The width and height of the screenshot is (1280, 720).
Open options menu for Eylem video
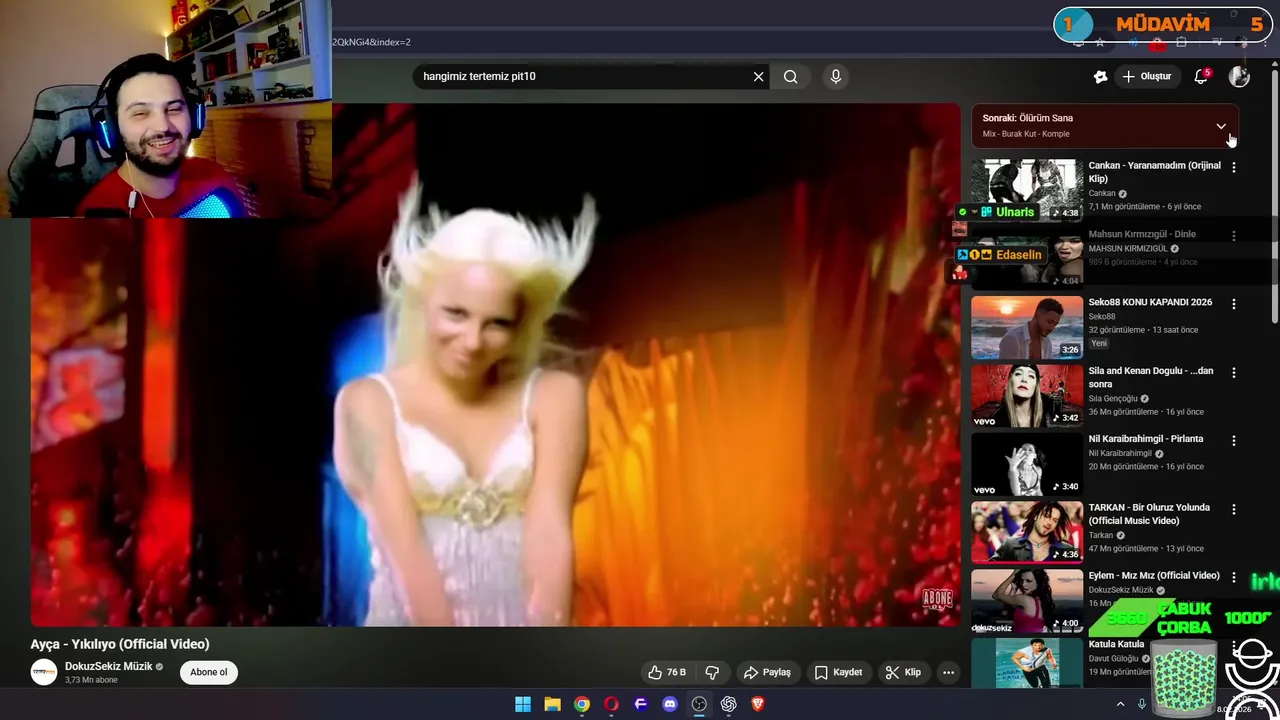(1234, 577)
